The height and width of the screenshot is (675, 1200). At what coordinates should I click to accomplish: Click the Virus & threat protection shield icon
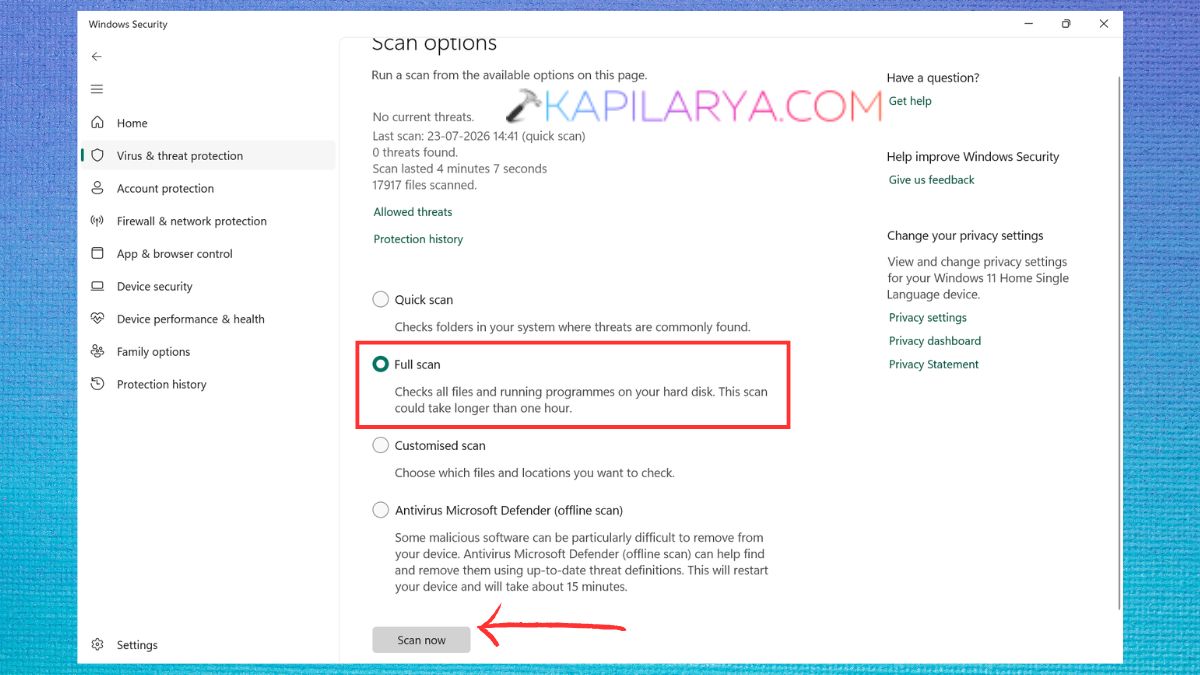click(x=97, y=156)
